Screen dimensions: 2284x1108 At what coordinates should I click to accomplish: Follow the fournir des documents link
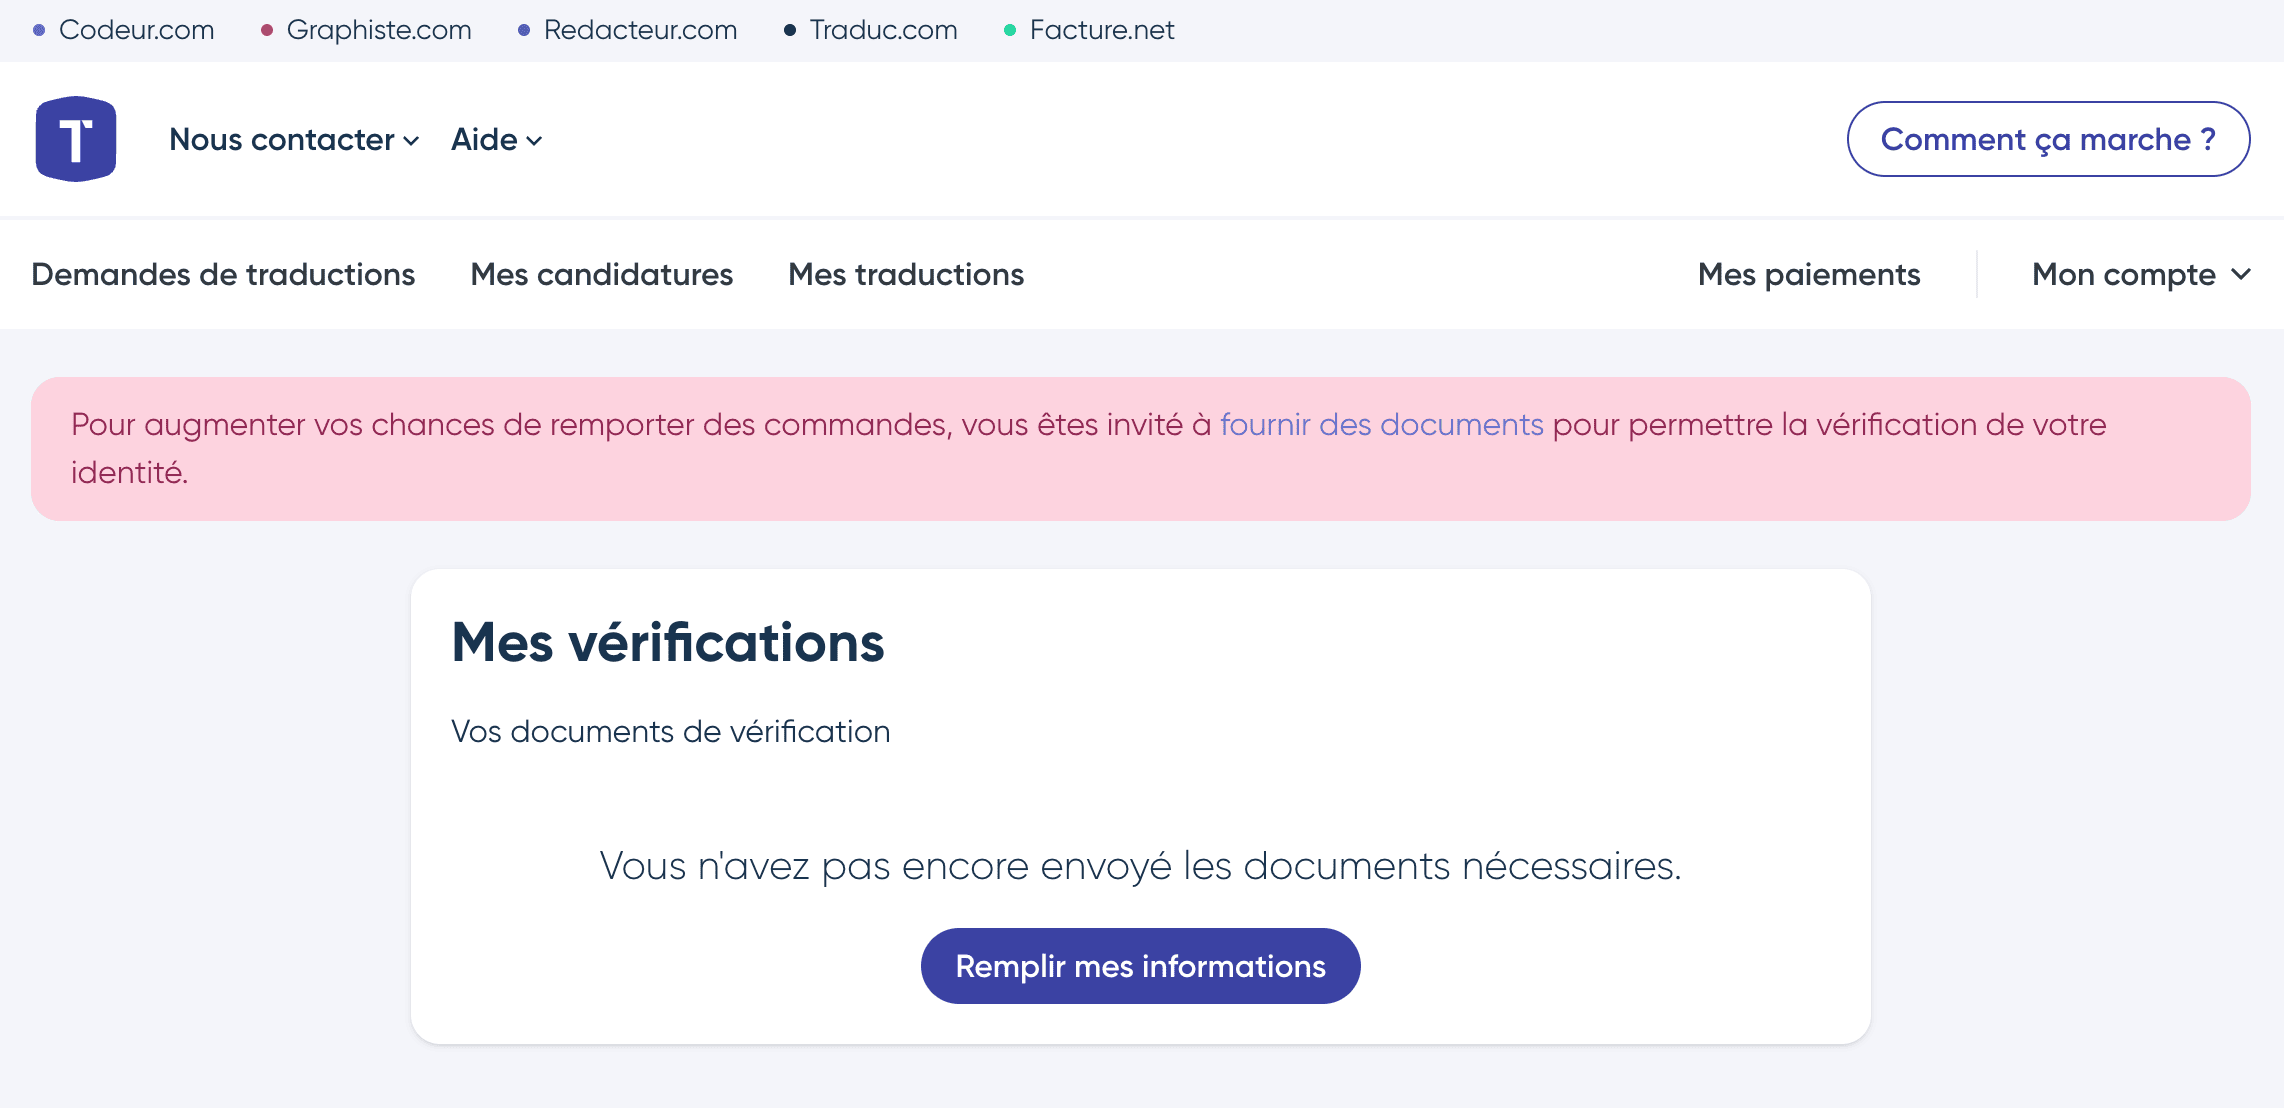point(1382,424)
